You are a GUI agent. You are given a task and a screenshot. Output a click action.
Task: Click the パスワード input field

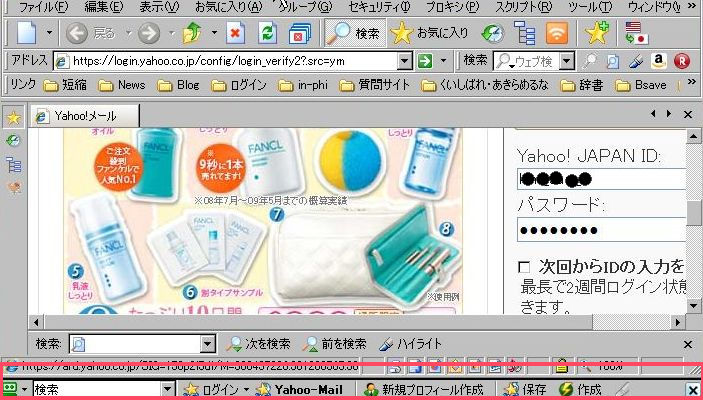[x=601, y=230]
